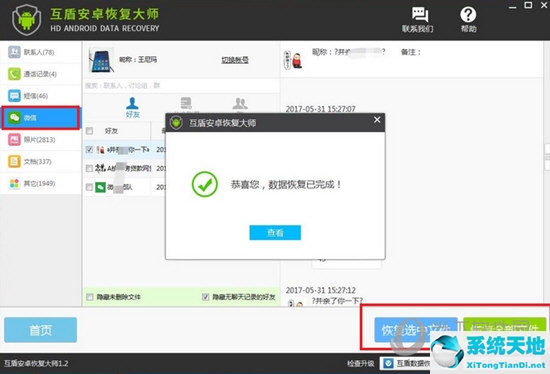
Task: Click the first friend's avatar in list
Action: point(101,150)
